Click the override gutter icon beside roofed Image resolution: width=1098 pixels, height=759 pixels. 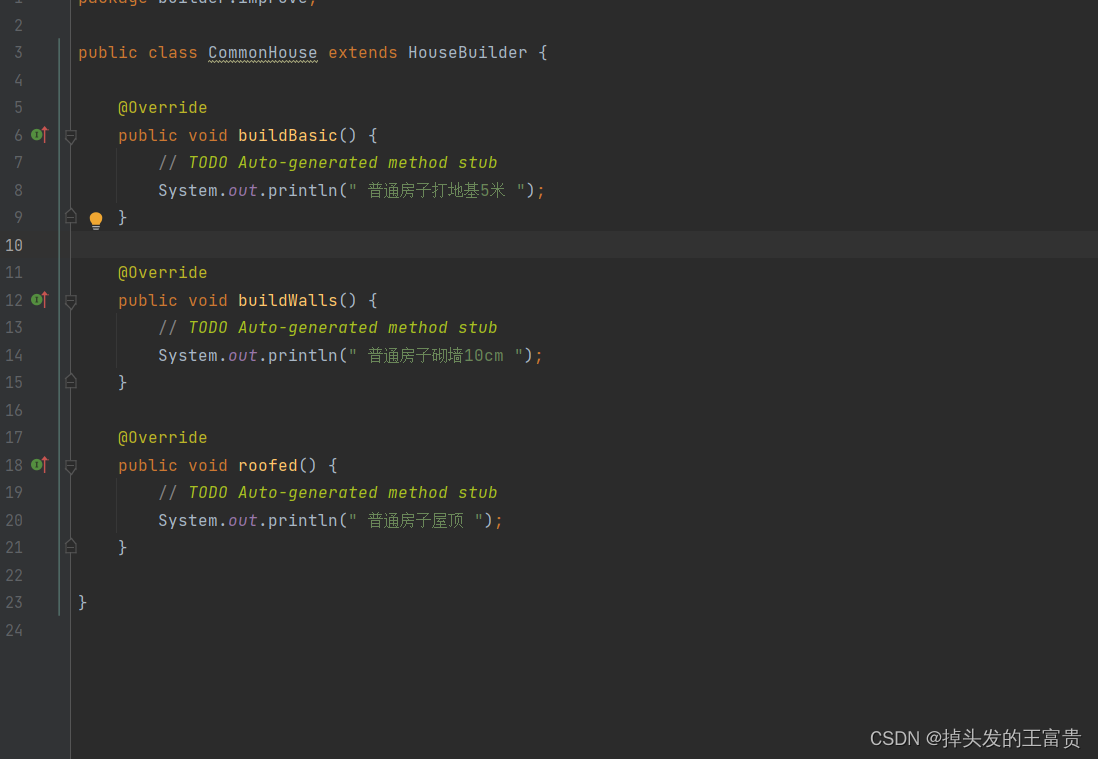point(40,465)
